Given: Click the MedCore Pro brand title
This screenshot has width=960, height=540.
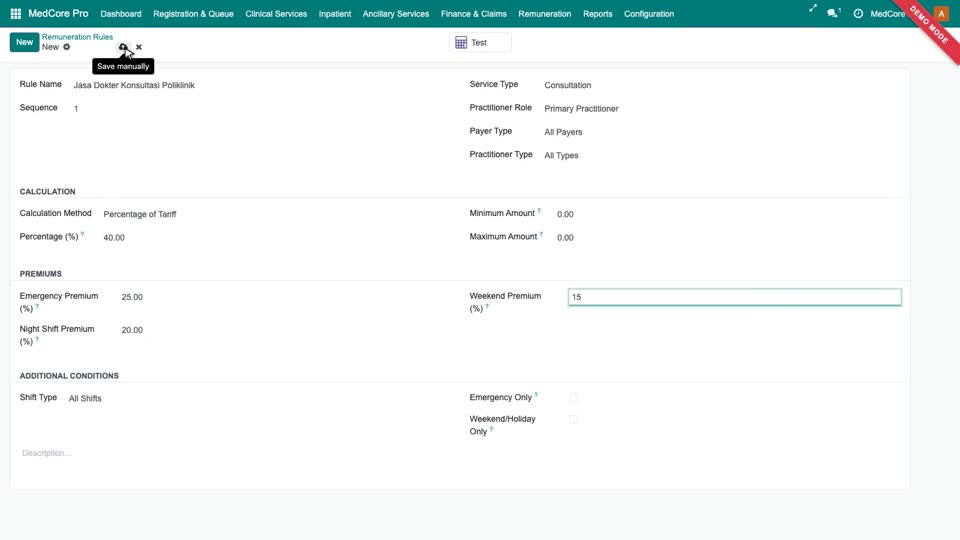Looking at the screenshot, I should pyautogui.click(x=58, y=13).
